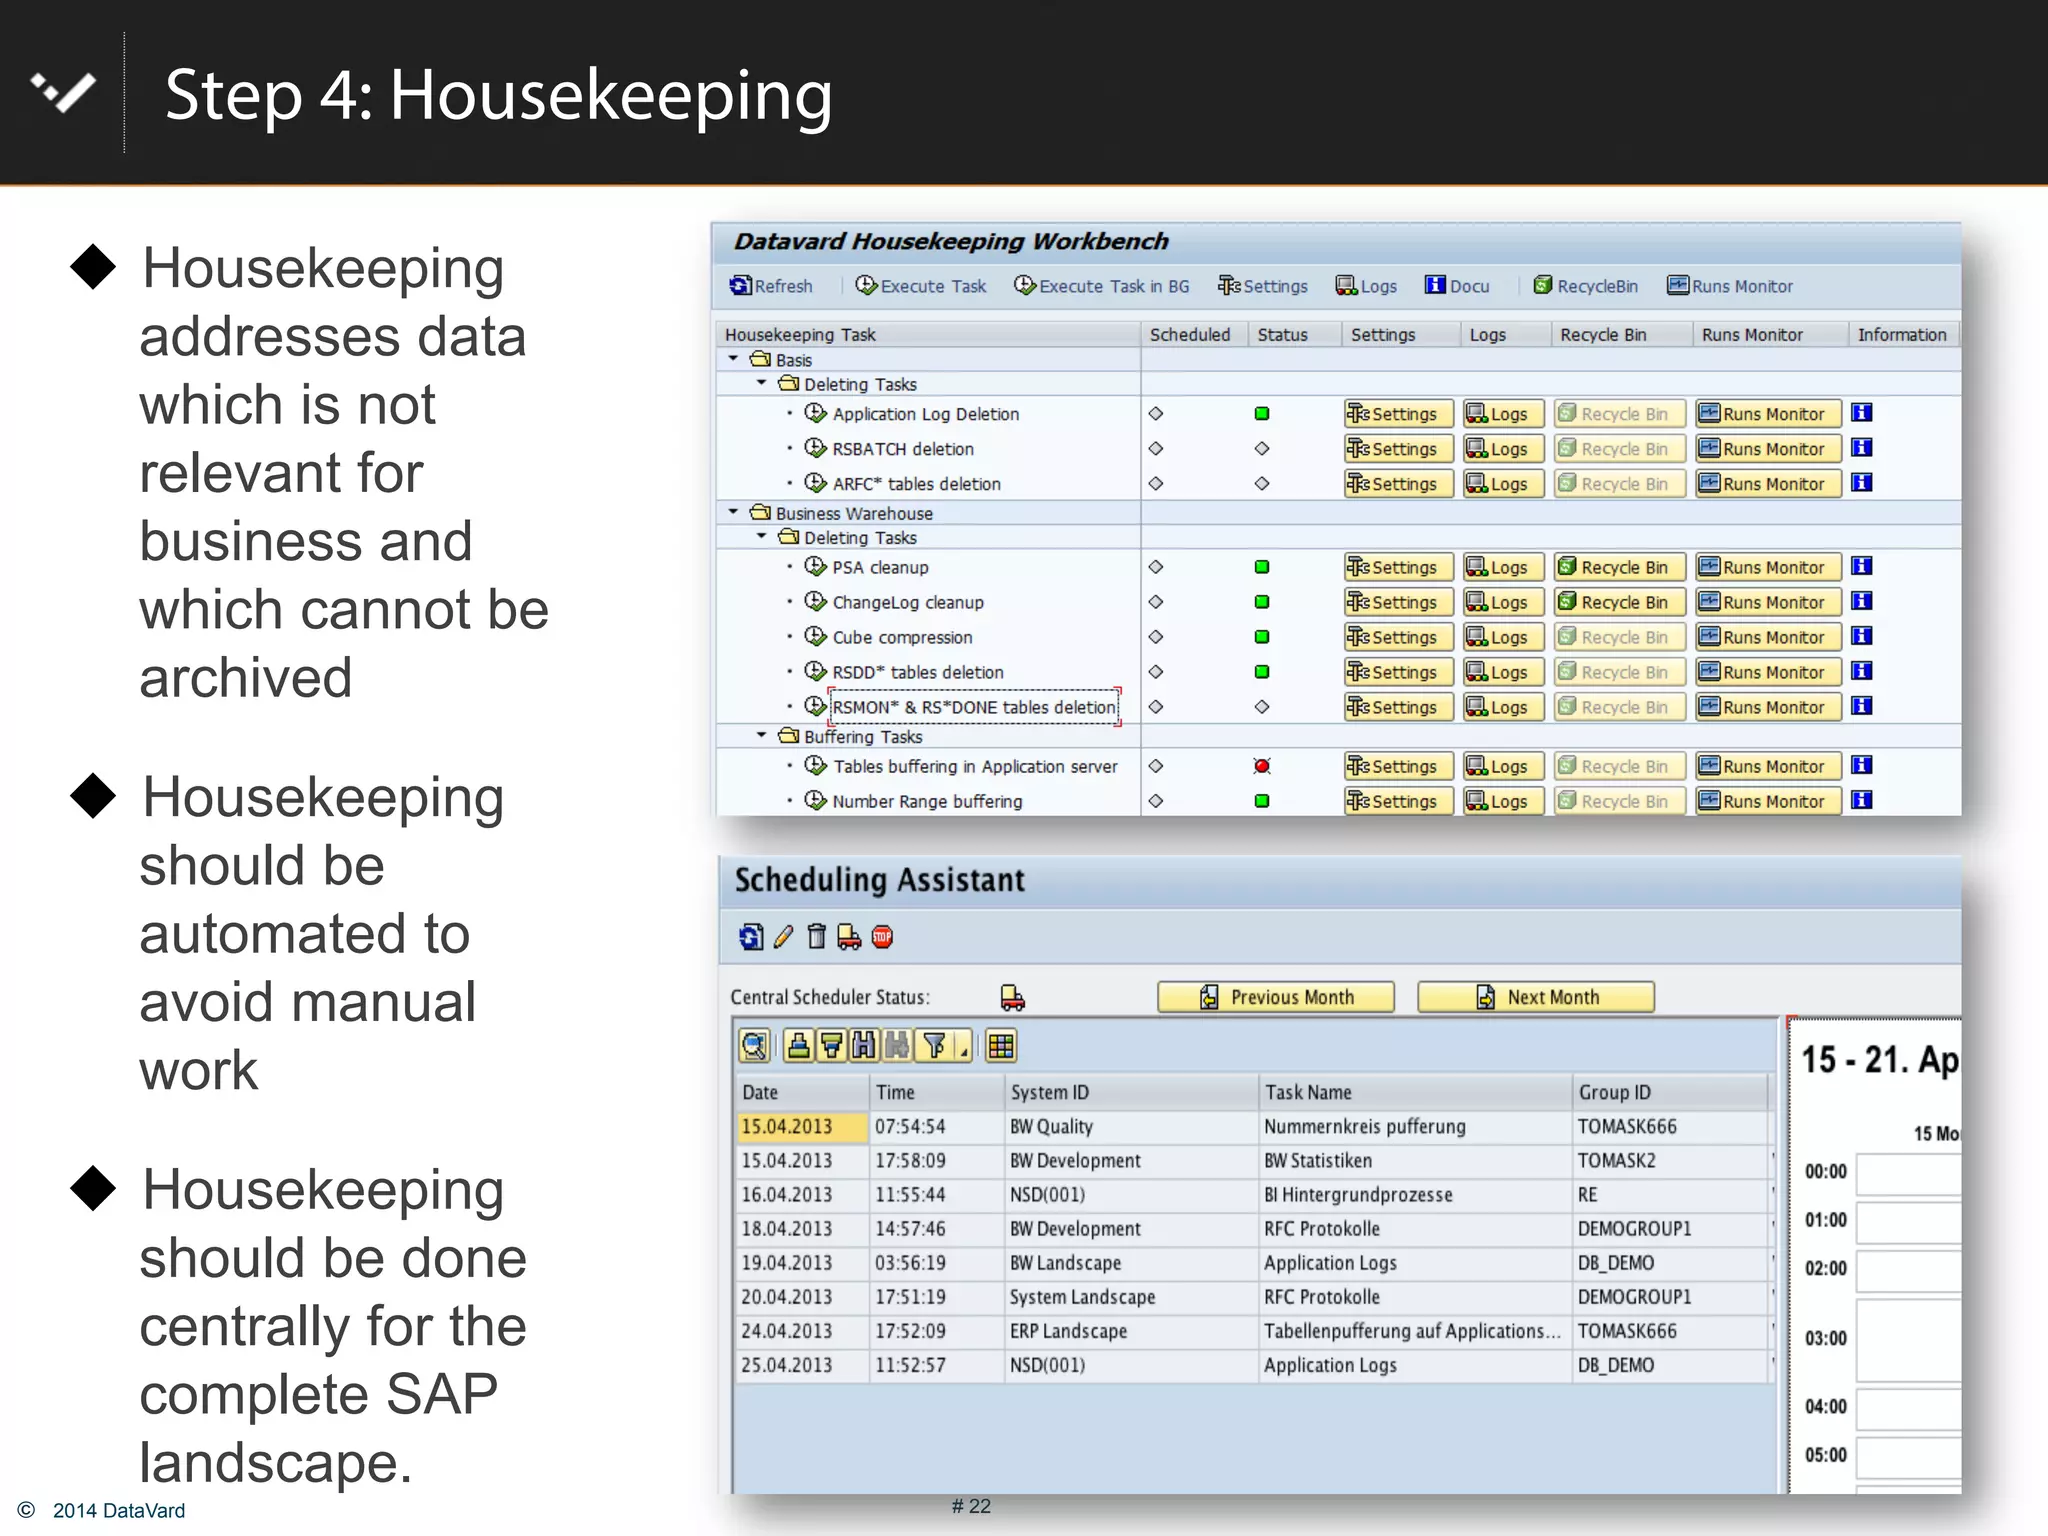Select RSMON* & RS*DONE tables deletion

pyautogui.click(x=974, y=707)
